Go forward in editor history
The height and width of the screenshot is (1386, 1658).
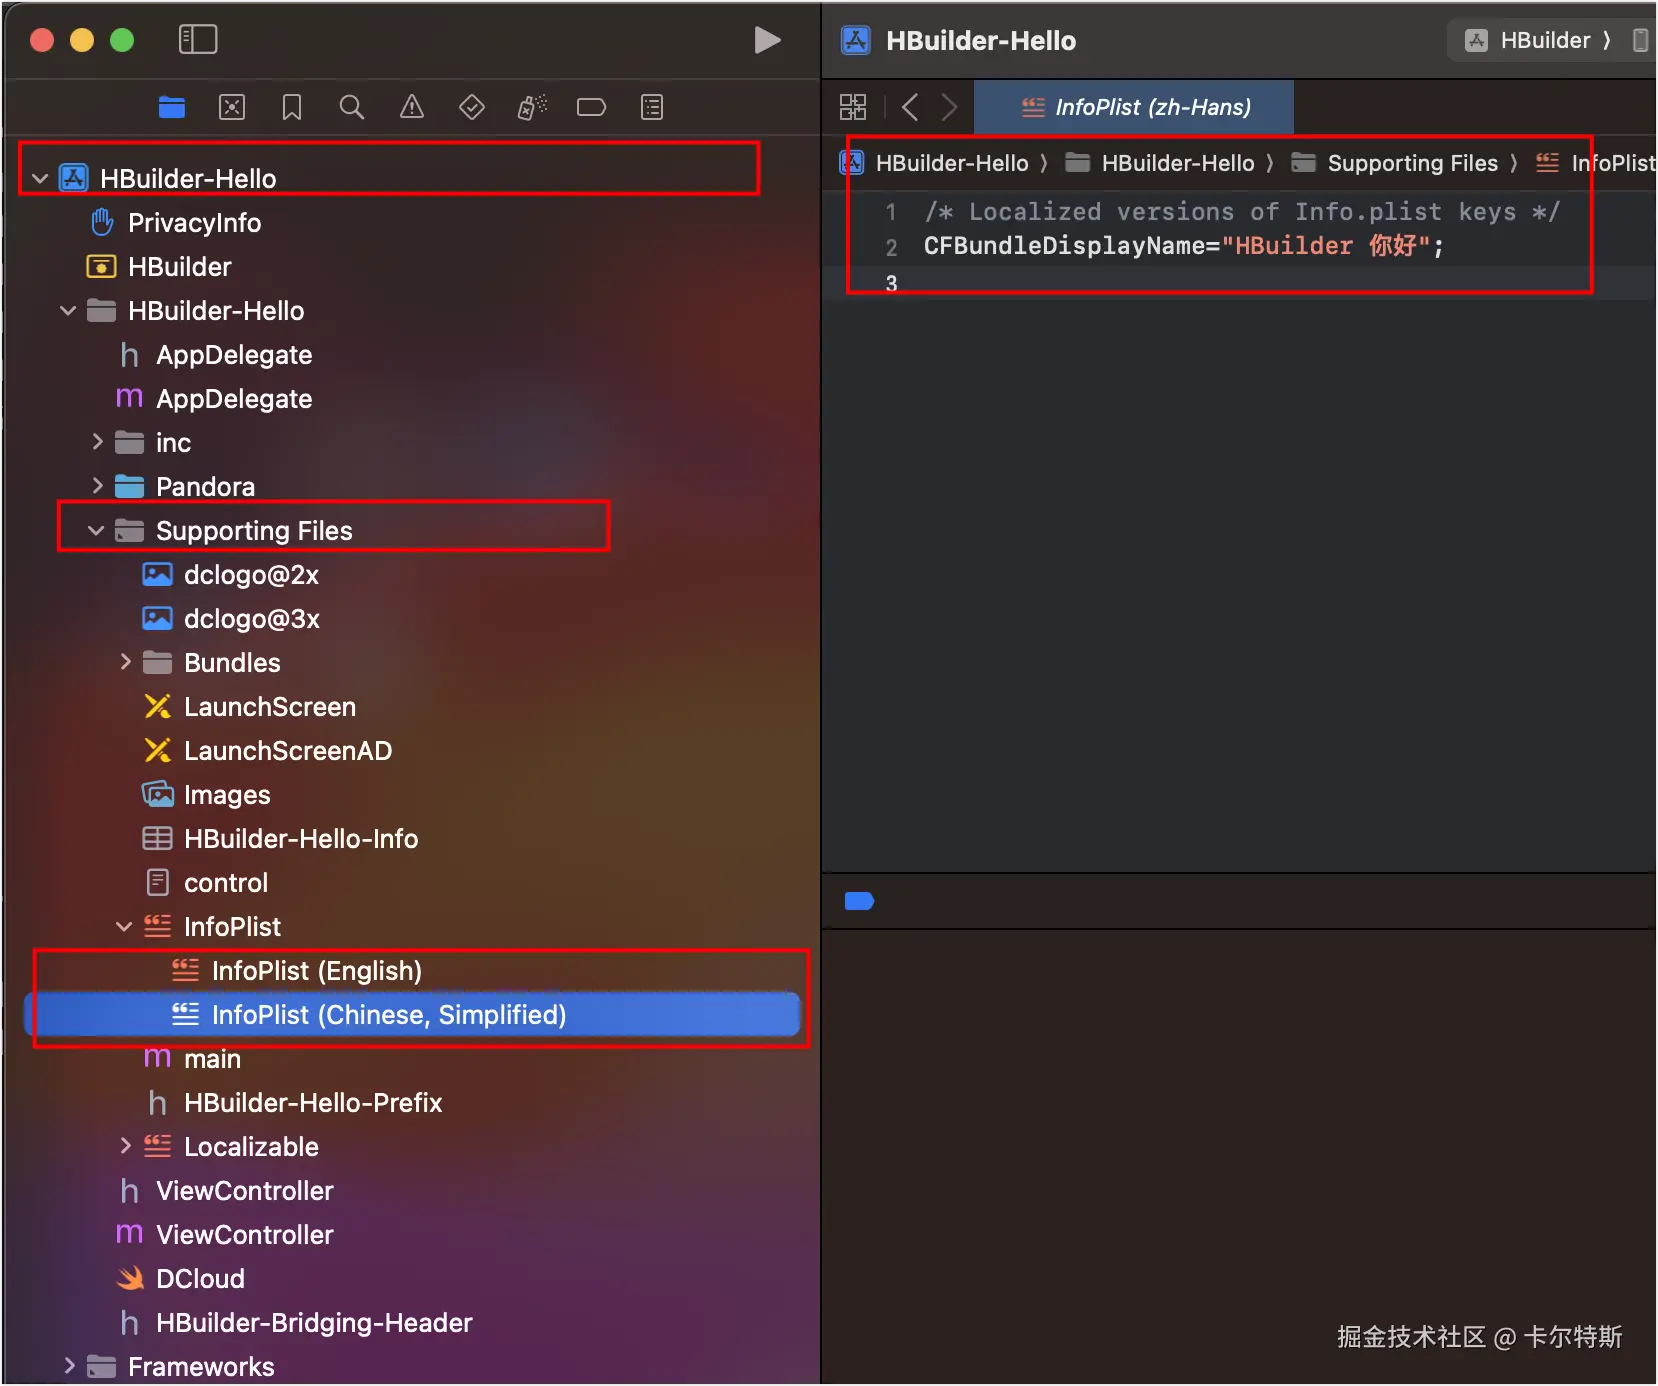pos(949,107)
